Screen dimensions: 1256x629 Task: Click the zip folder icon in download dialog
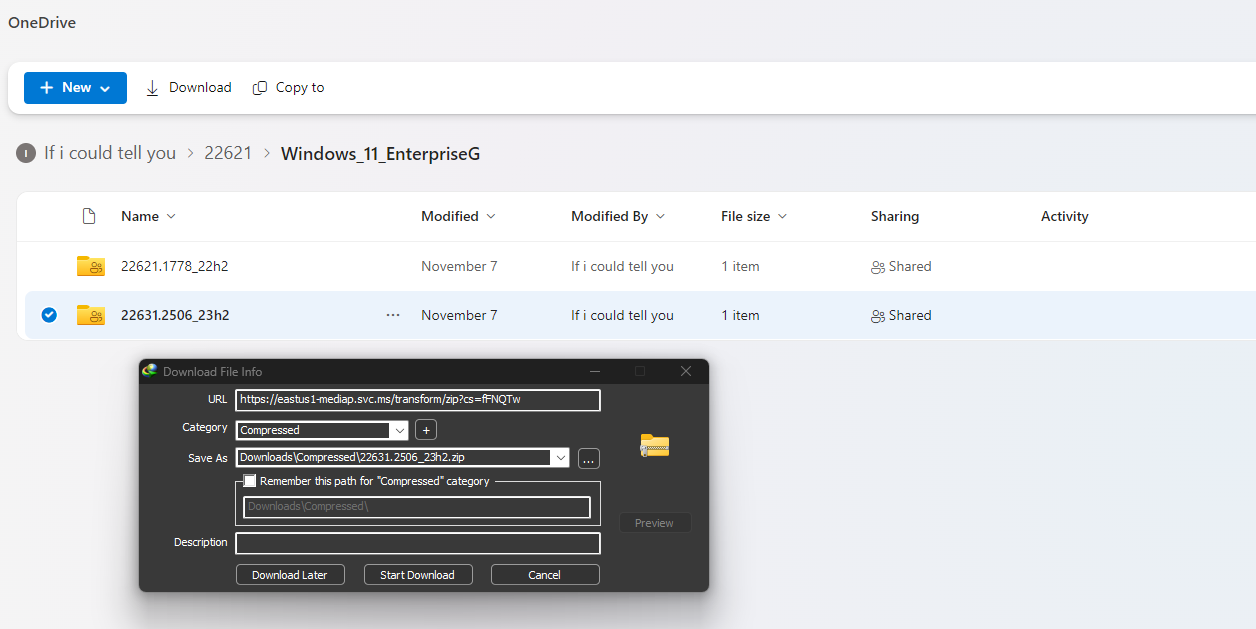tap(655, 446)
